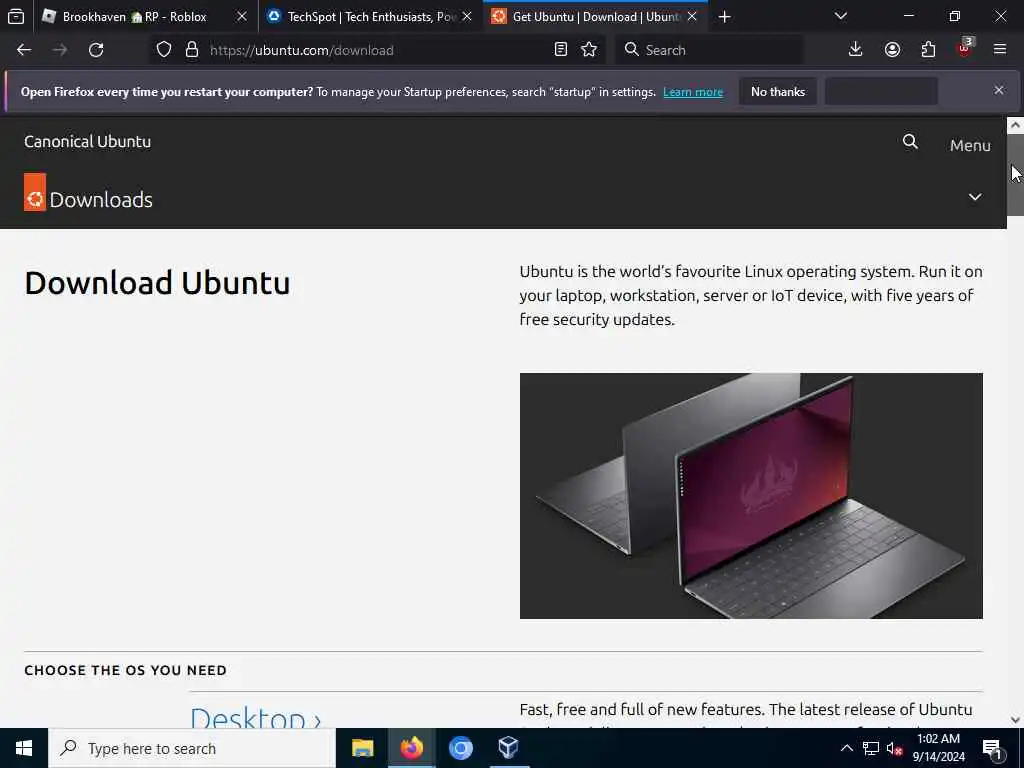Click the Firefox Search field
This screenshot has width=1024, height=768.
click(x=709, y=50)
